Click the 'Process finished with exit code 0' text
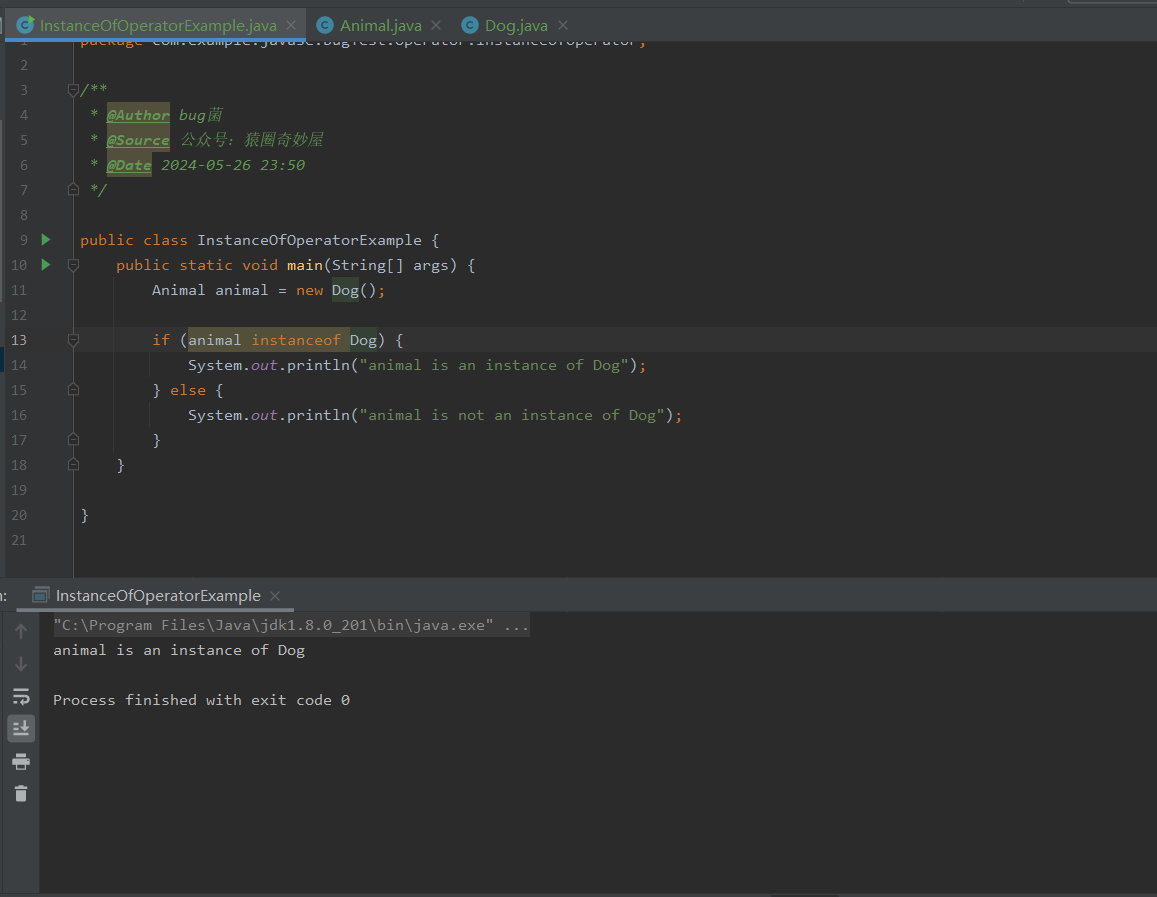This screenshot has width=1157, height=897. pos(201,700)
